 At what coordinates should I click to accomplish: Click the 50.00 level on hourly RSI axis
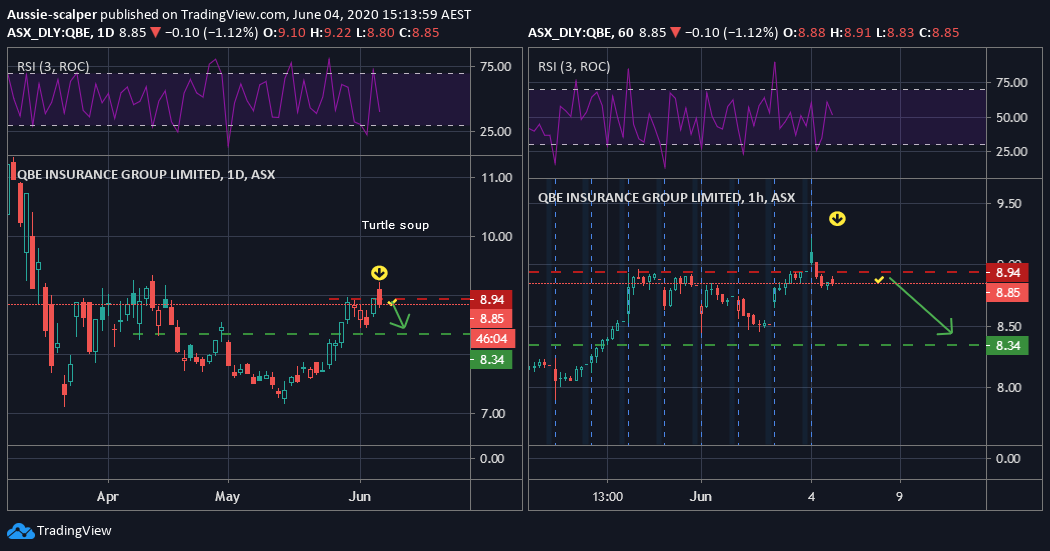(x=1012, y=117)
